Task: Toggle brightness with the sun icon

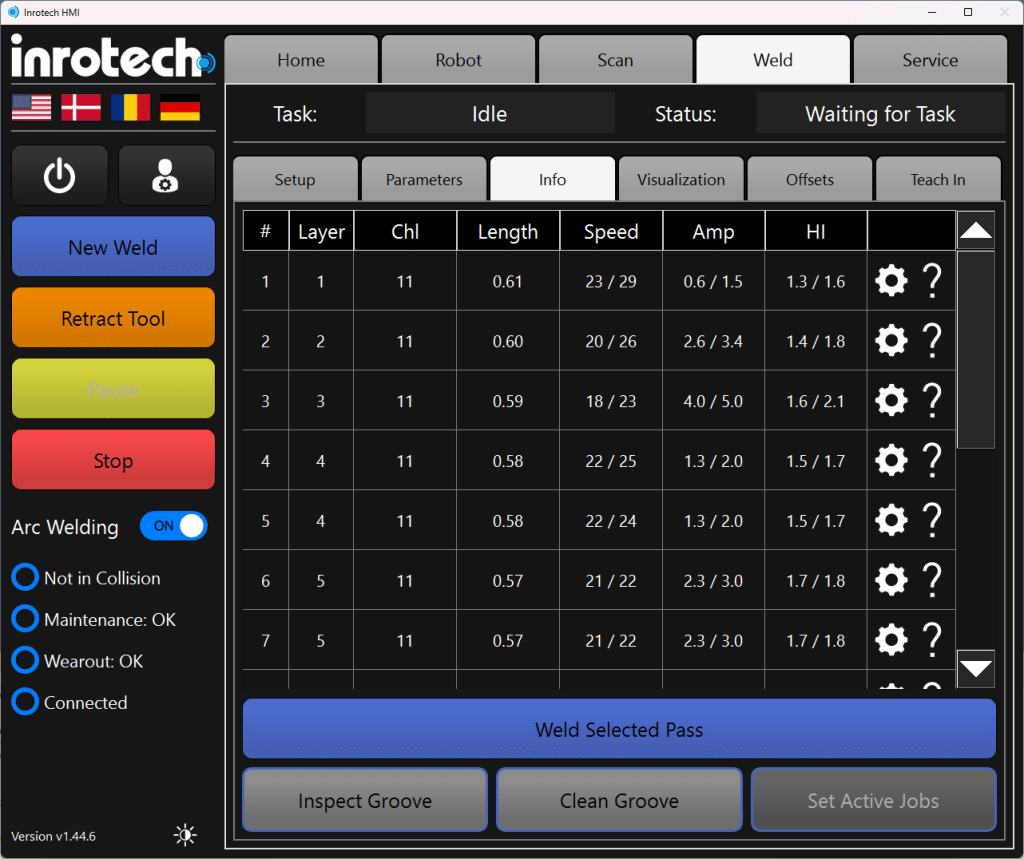Action: [185, 835]
